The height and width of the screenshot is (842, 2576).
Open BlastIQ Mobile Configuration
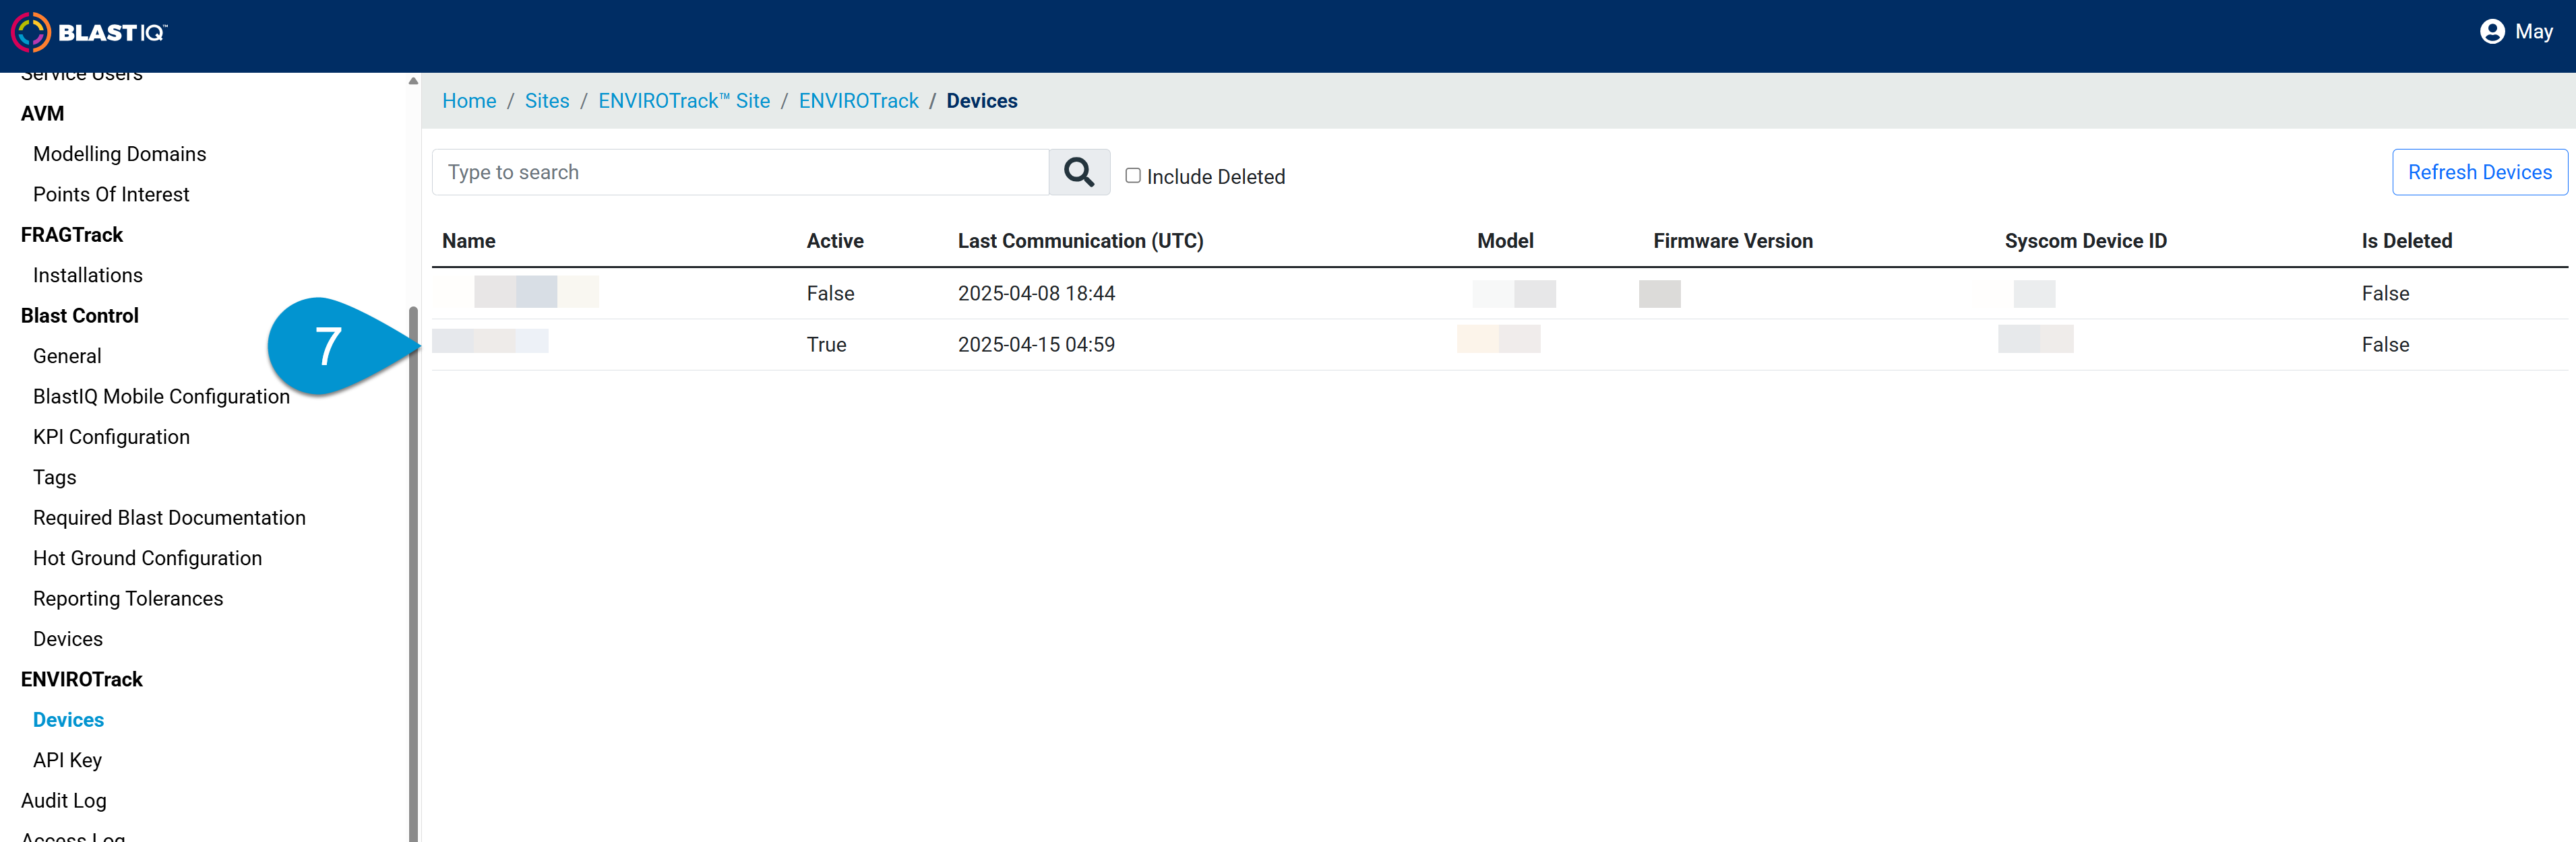(161, 396)
